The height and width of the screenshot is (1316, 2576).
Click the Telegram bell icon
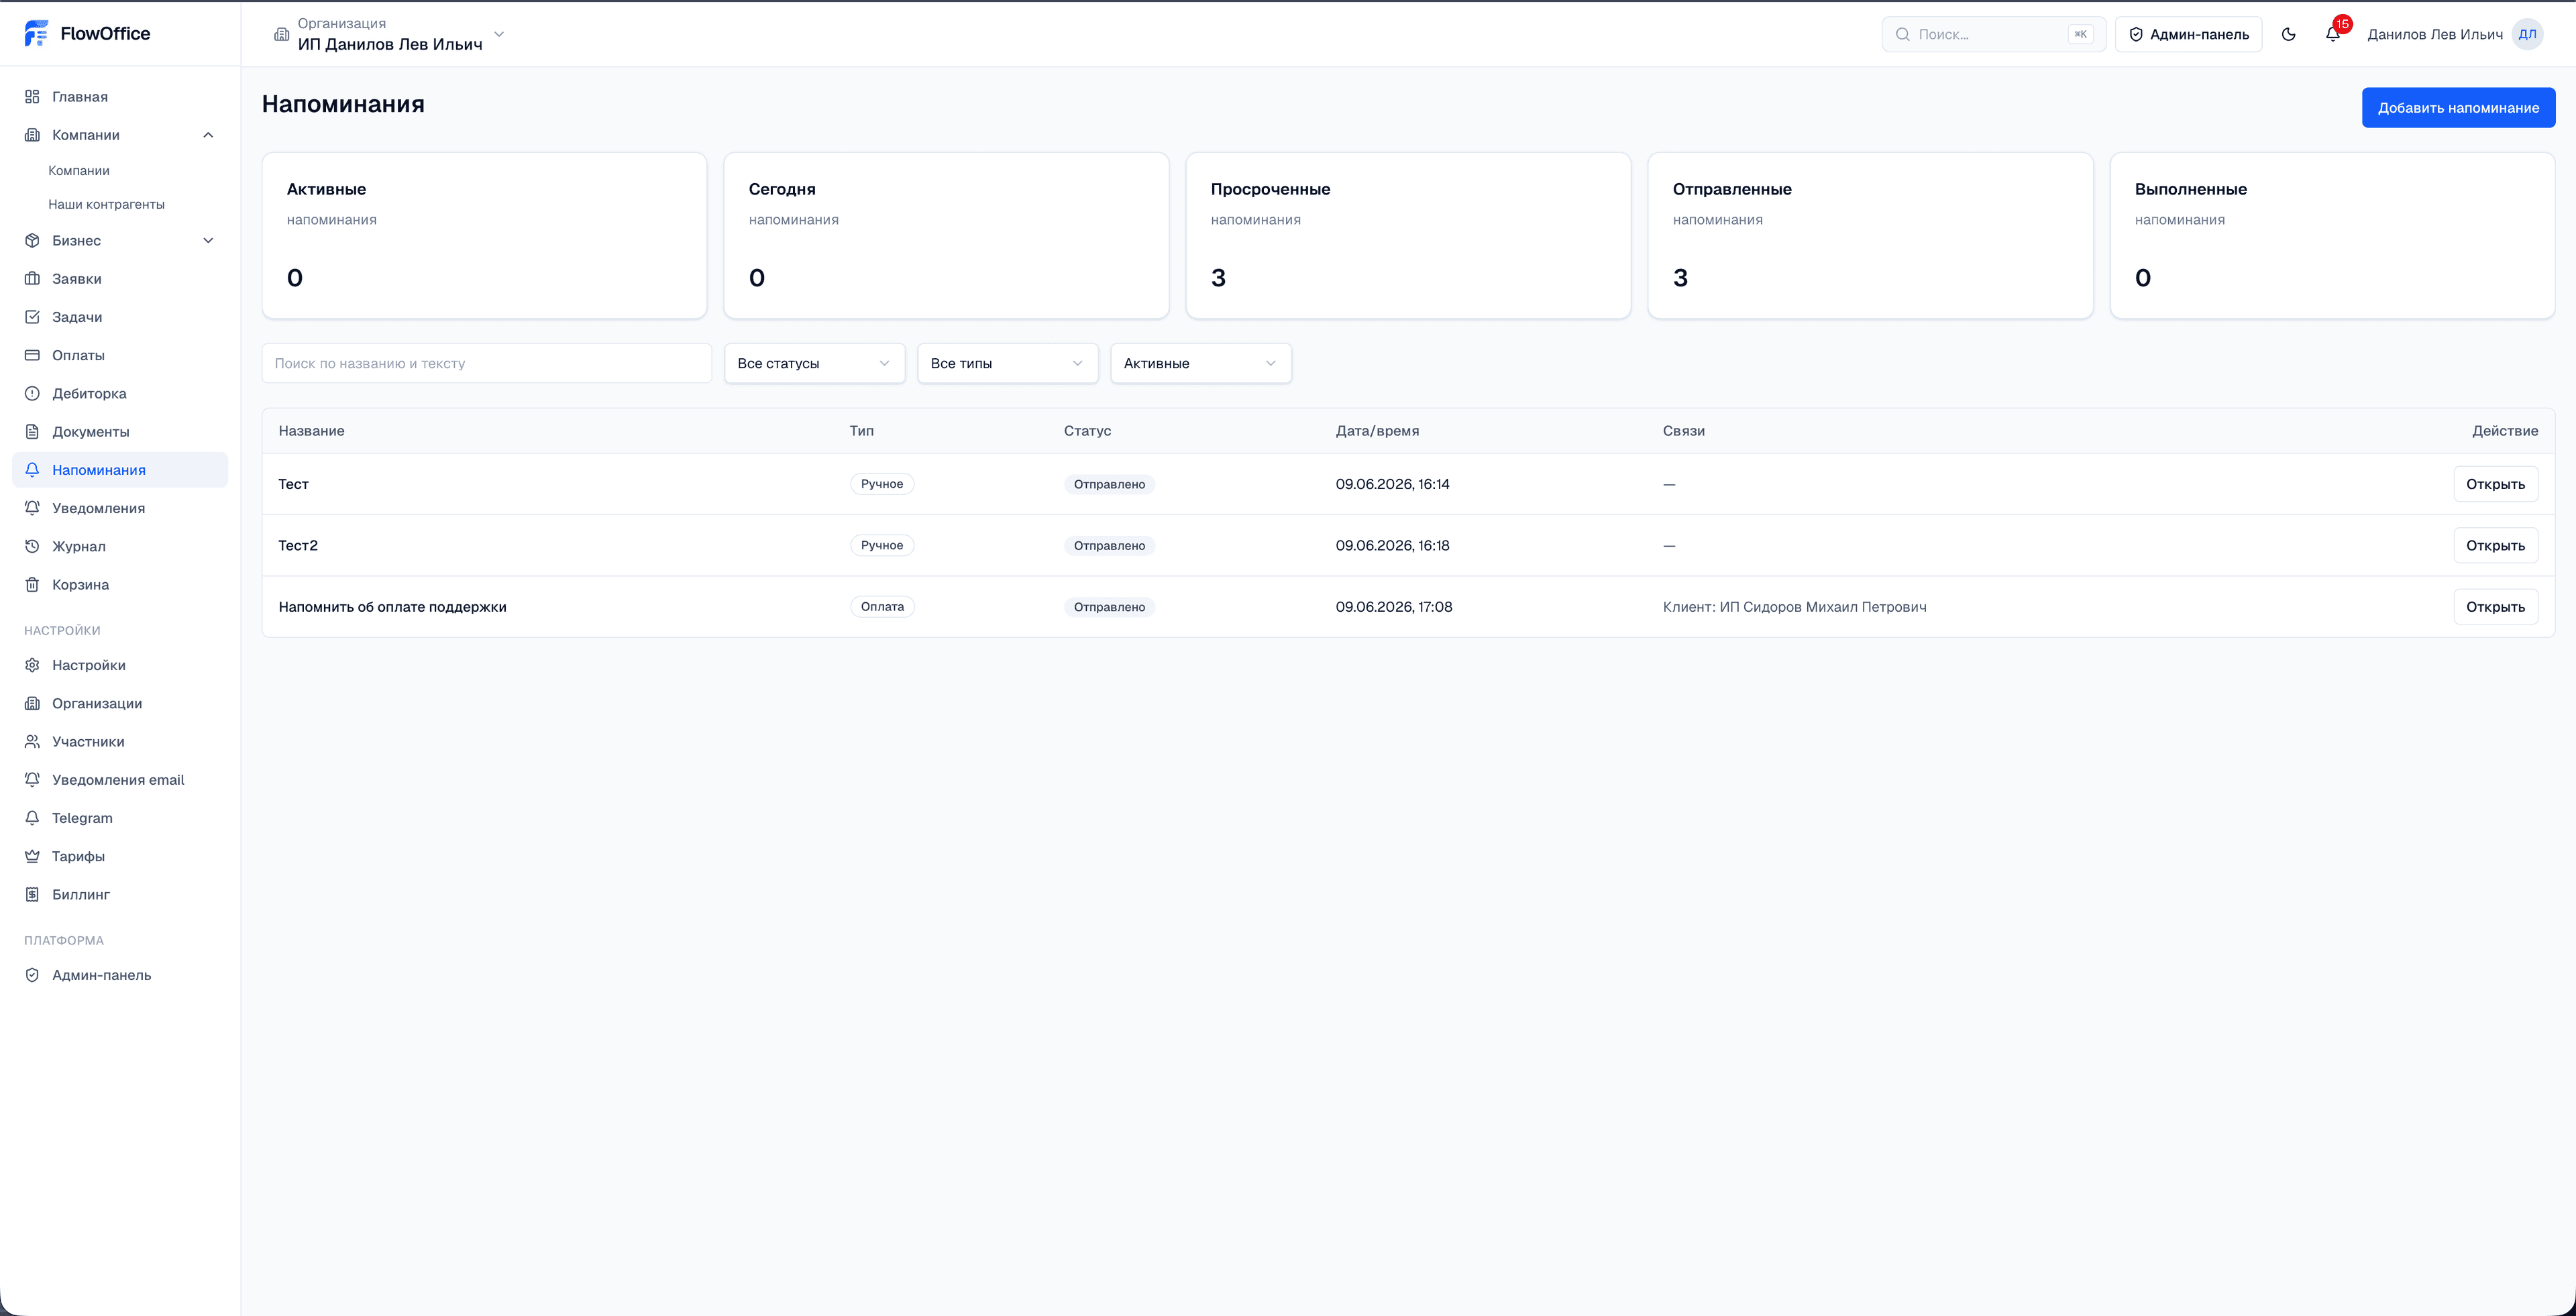coord(32,818)
